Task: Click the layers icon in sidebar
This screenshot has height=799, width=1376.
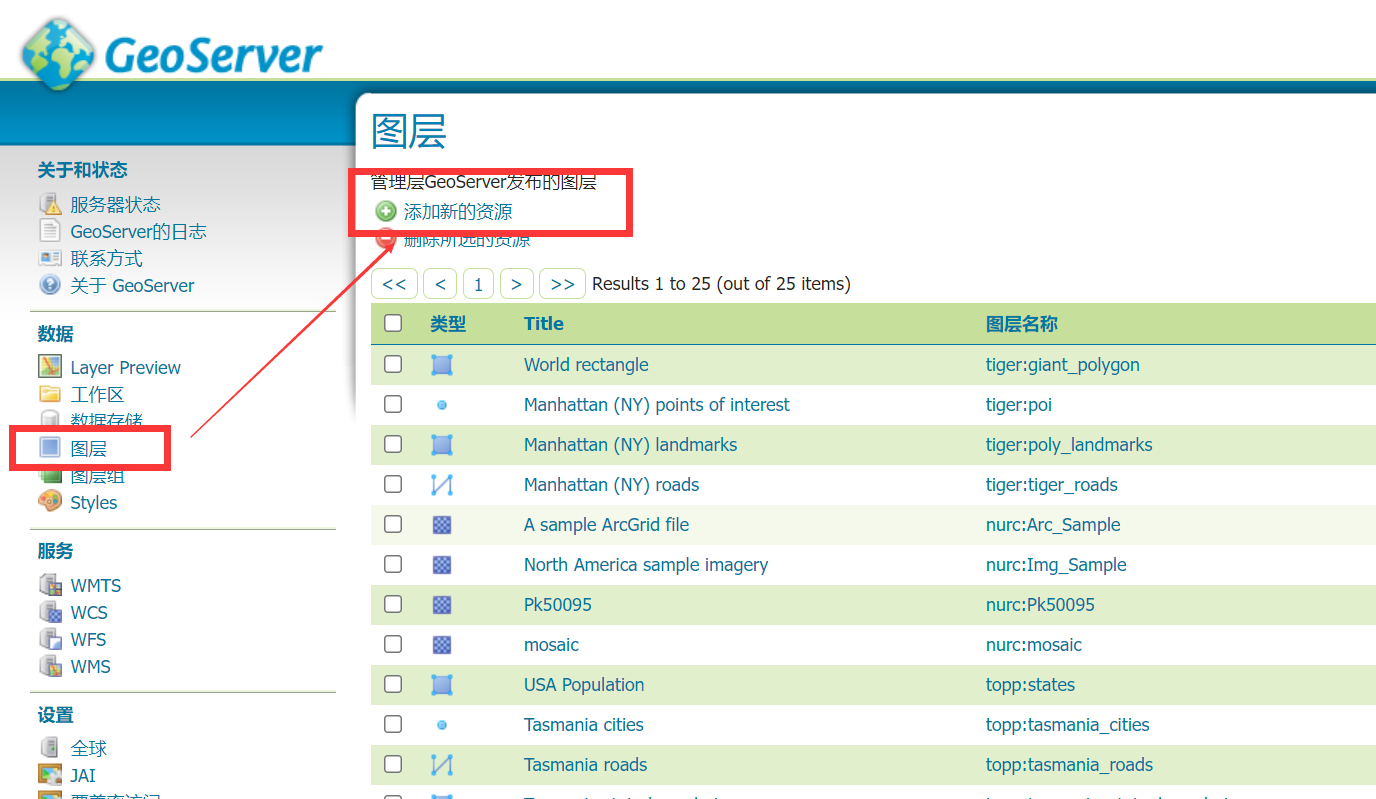Action: tap(50, 448)
